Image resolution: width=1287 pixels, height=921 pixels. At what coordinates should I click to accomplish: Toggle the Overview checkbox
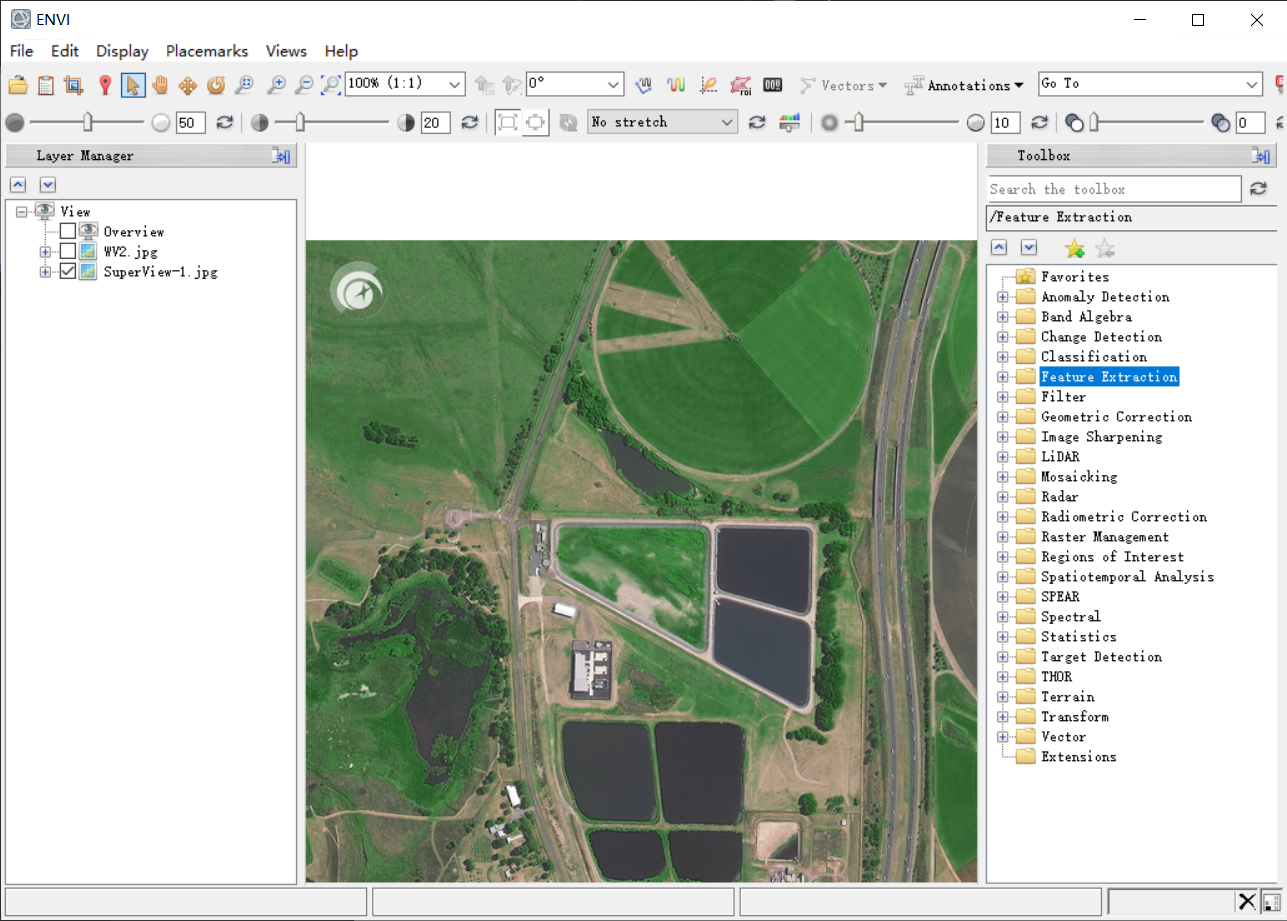68,231
